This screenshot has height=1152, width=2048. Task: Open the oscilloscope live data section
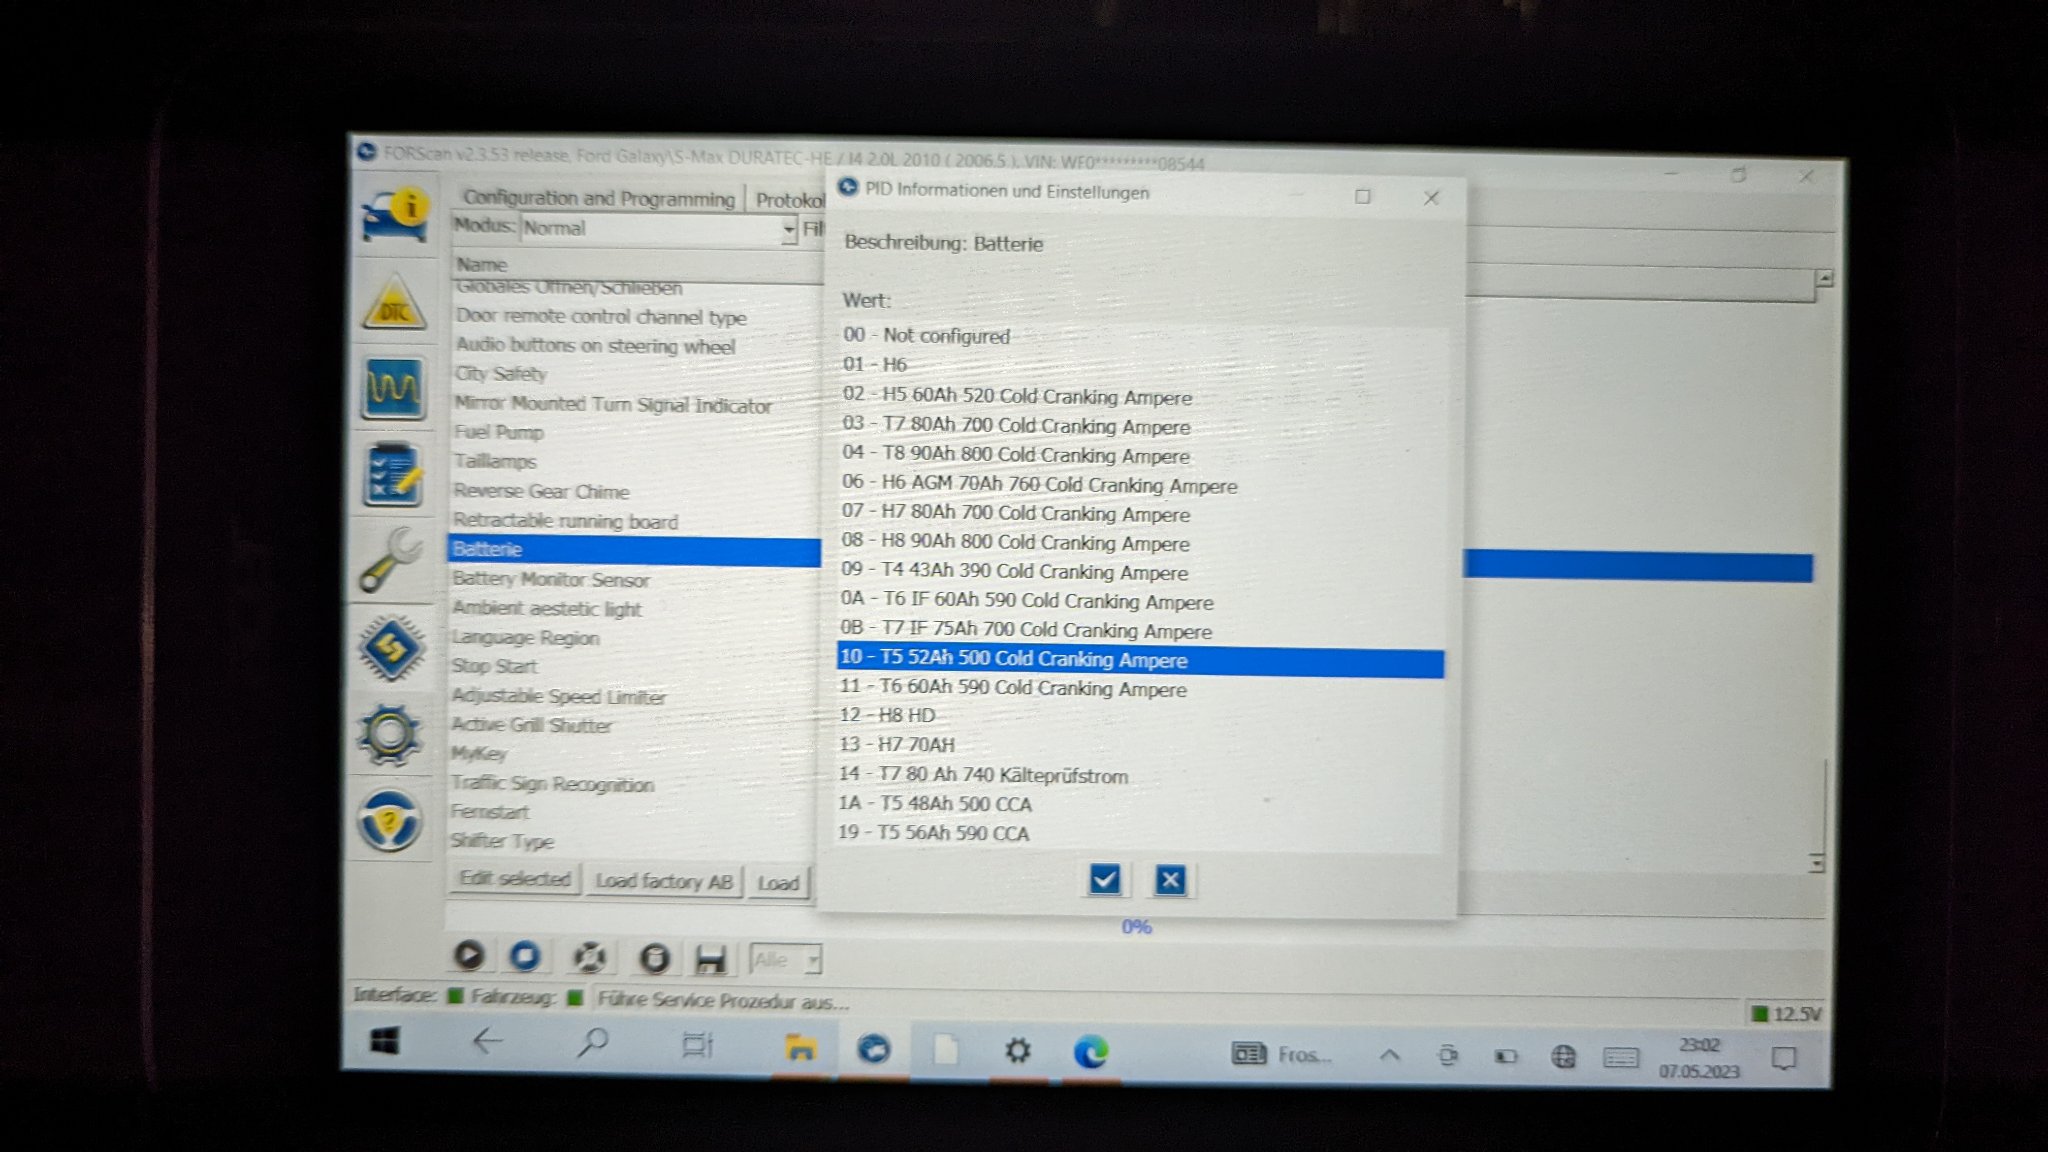pyautogui.click(x=393, y=388)
